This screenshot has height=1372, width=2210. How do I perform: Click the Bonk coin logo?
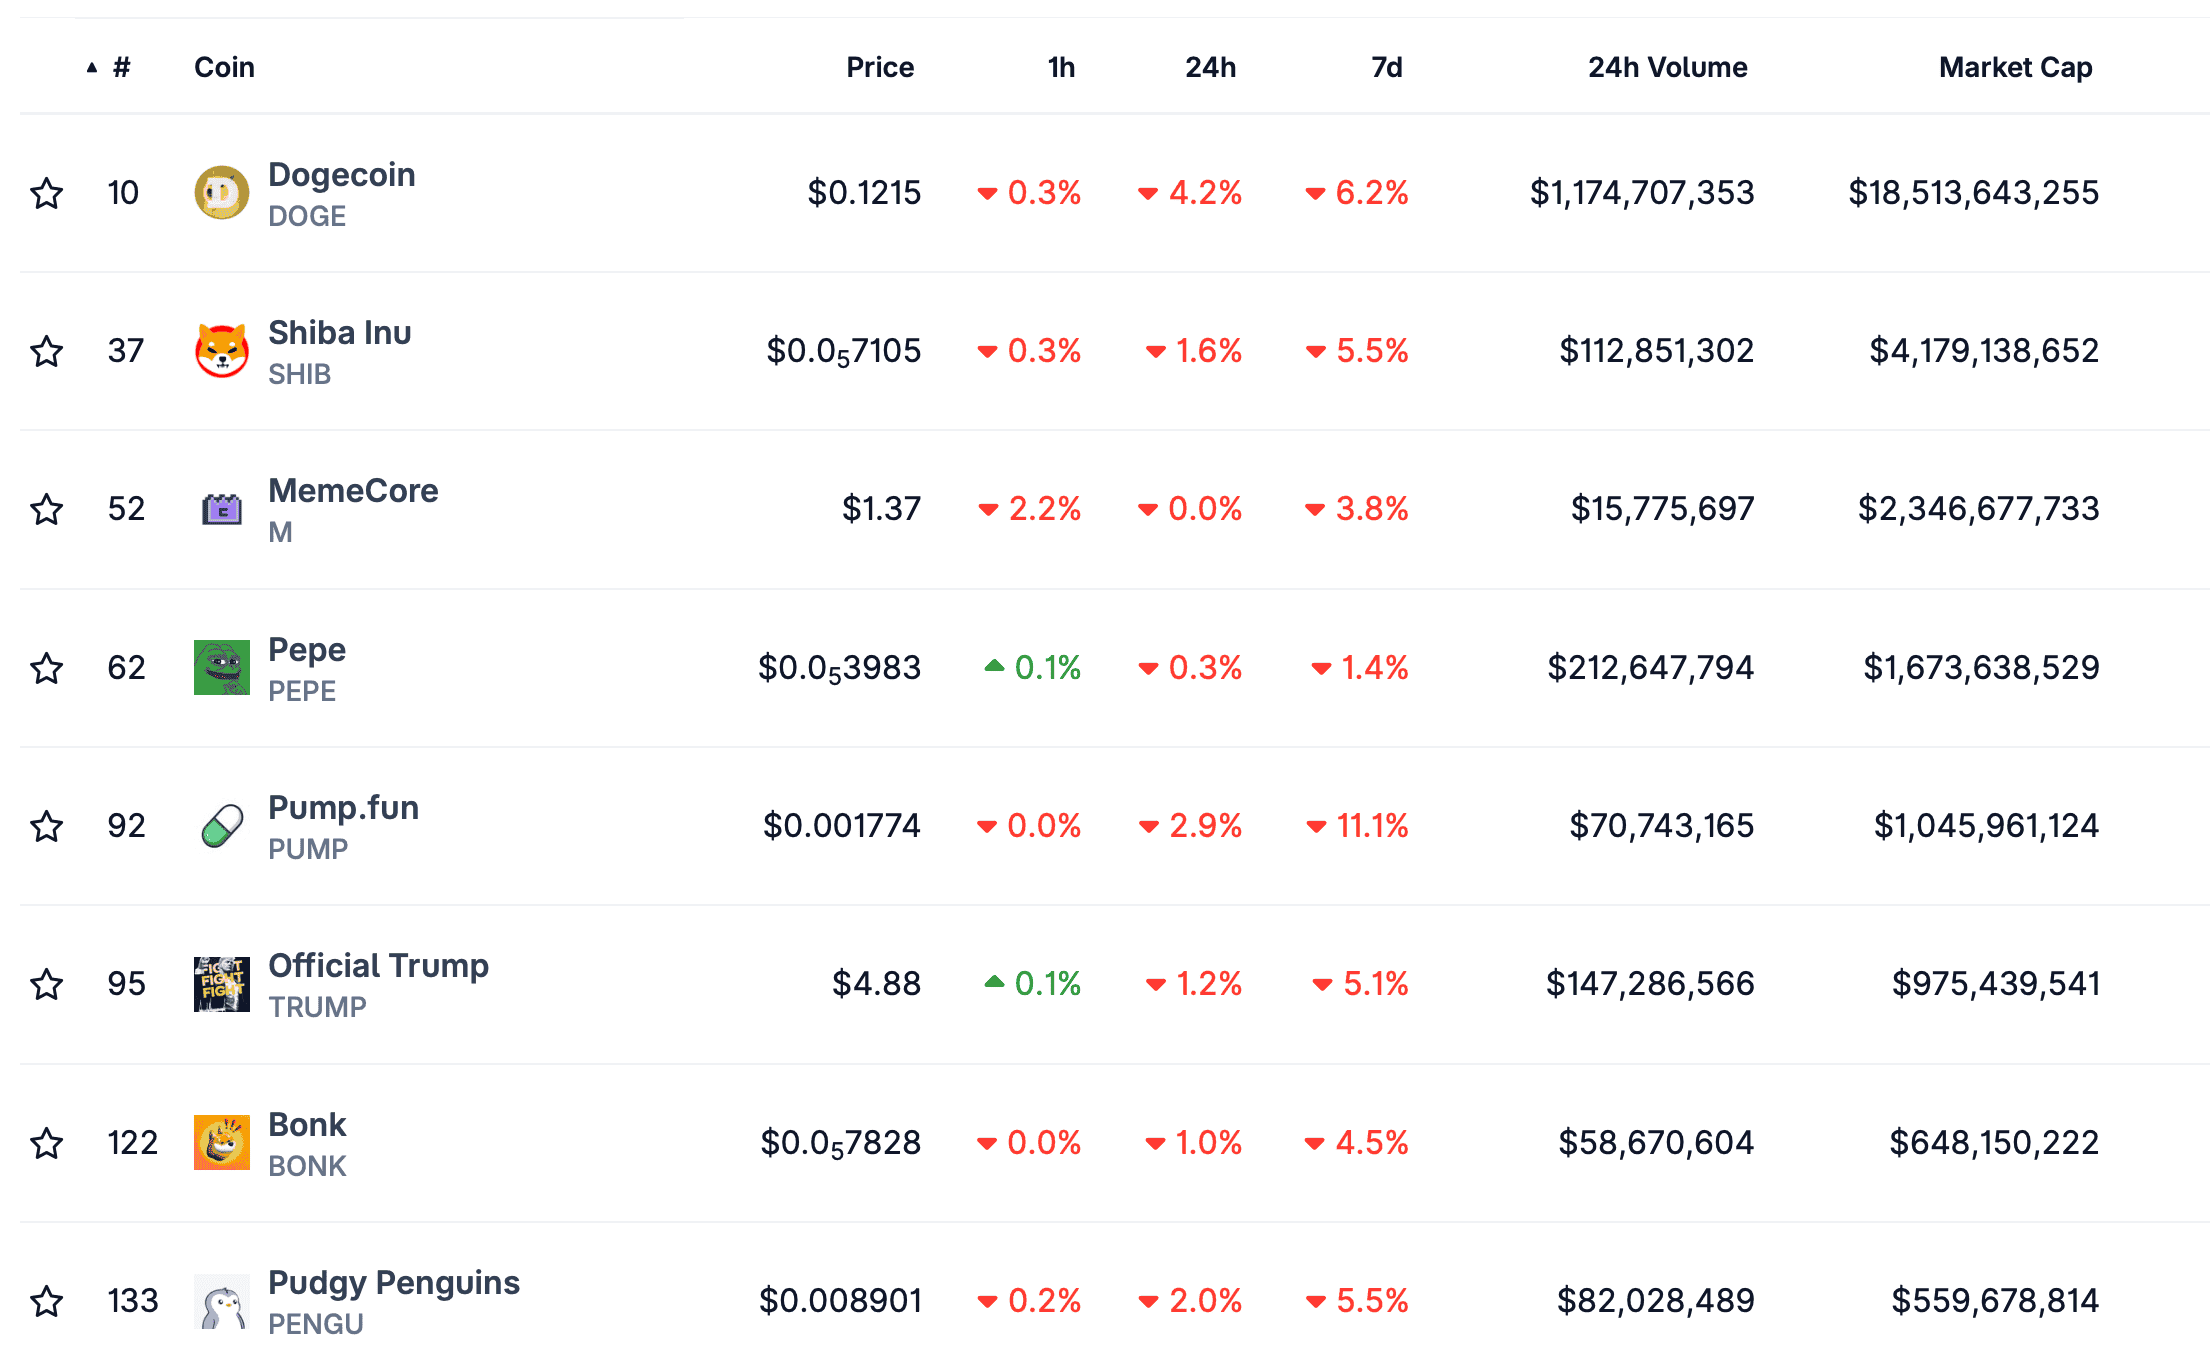(221, 1142)
